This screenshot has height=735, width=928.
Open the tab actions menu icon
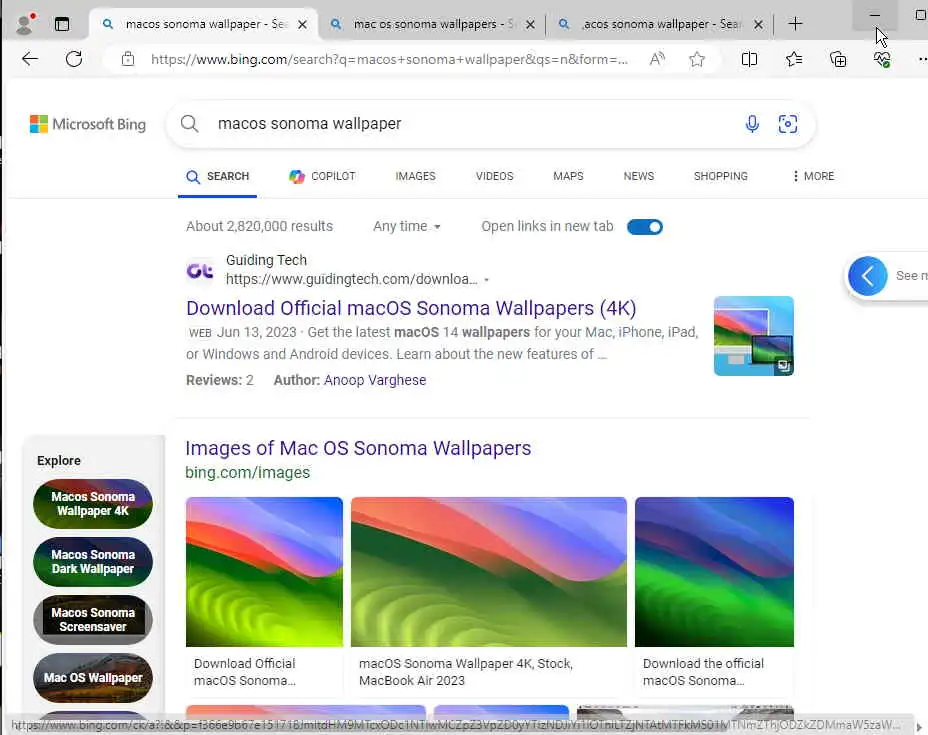(62, 24)
